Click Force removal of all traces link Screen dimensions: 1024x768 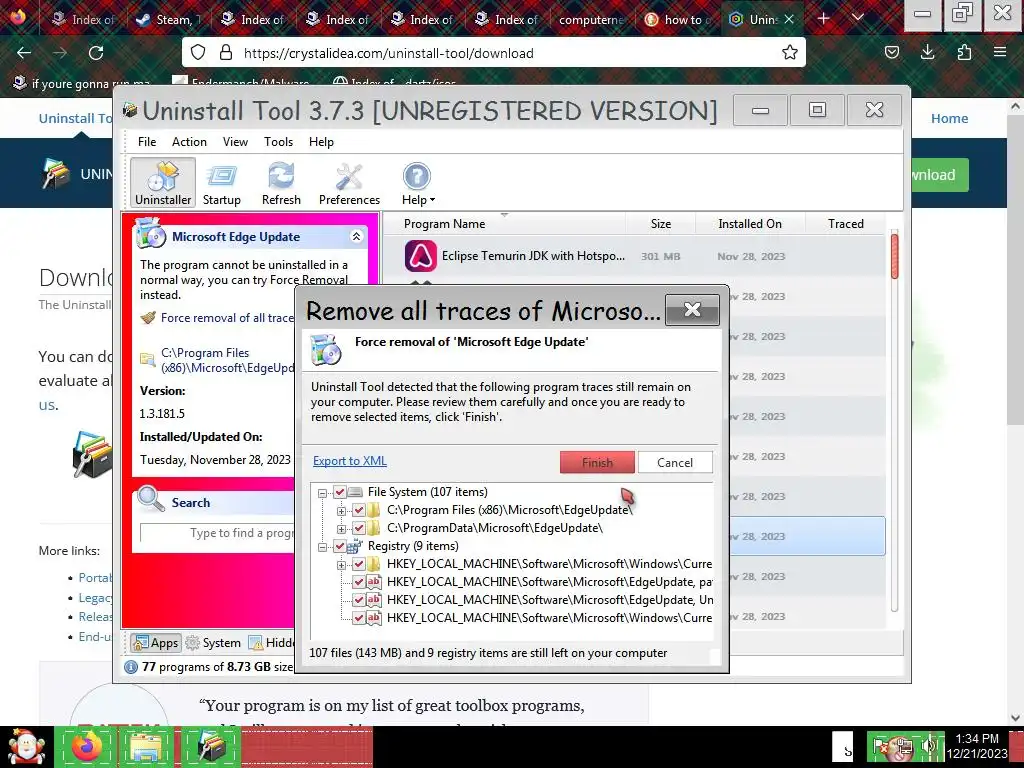(227, 318)
